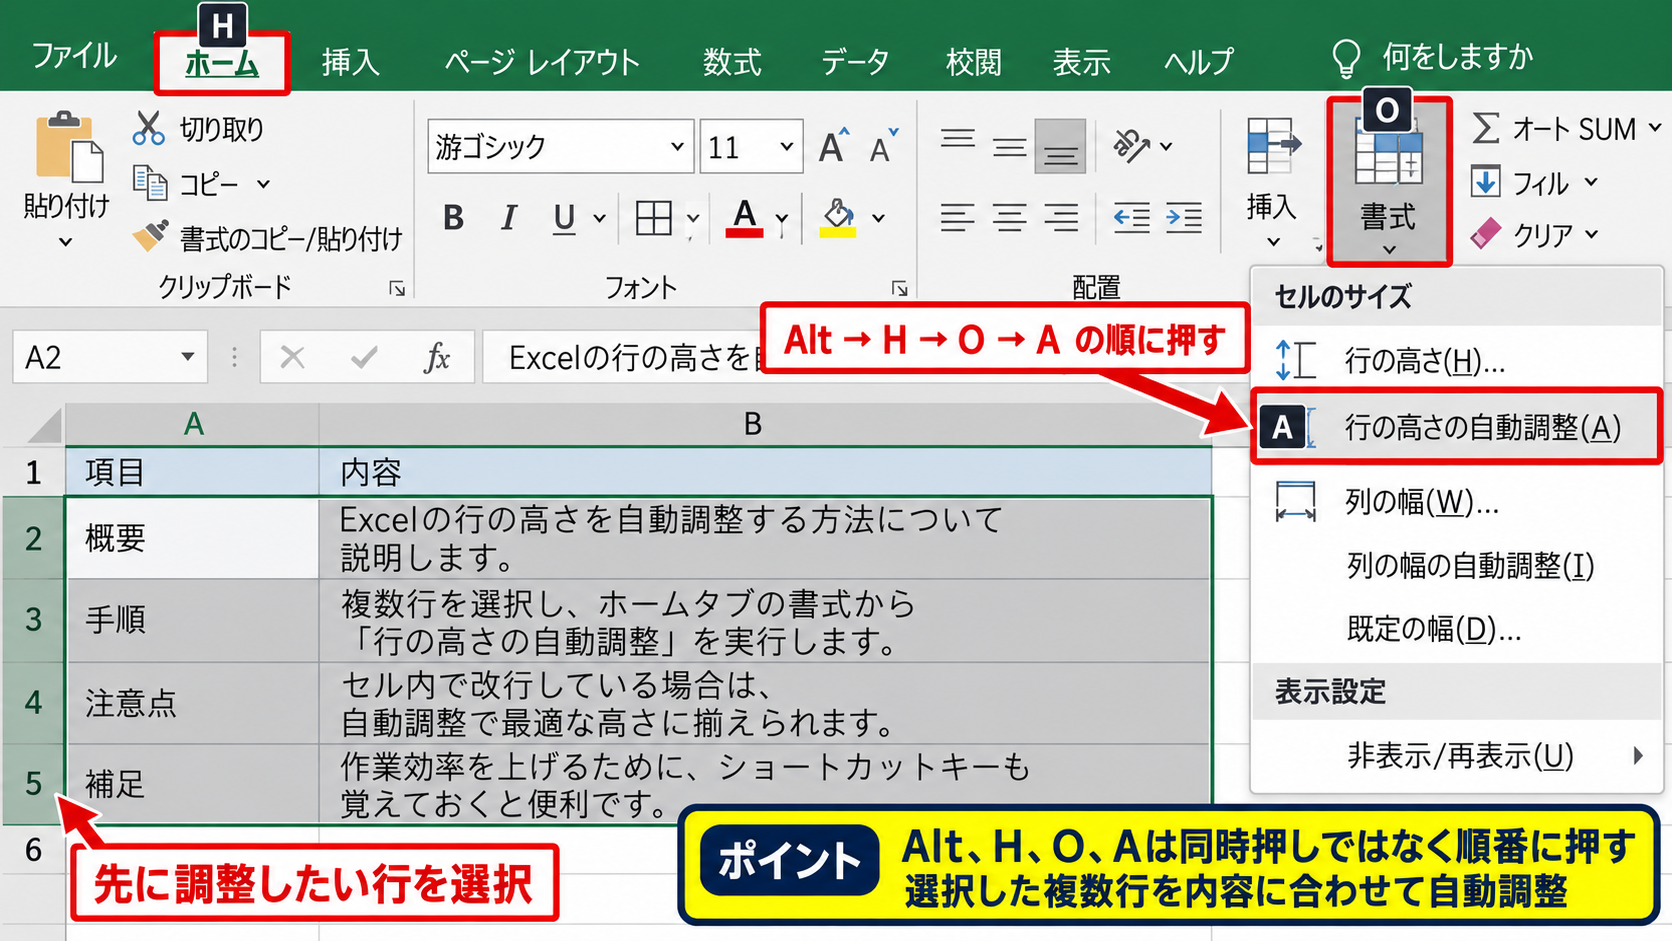Increase font size with the large A
Screen dimensions: 1672x941
click(x=833, y=147)
